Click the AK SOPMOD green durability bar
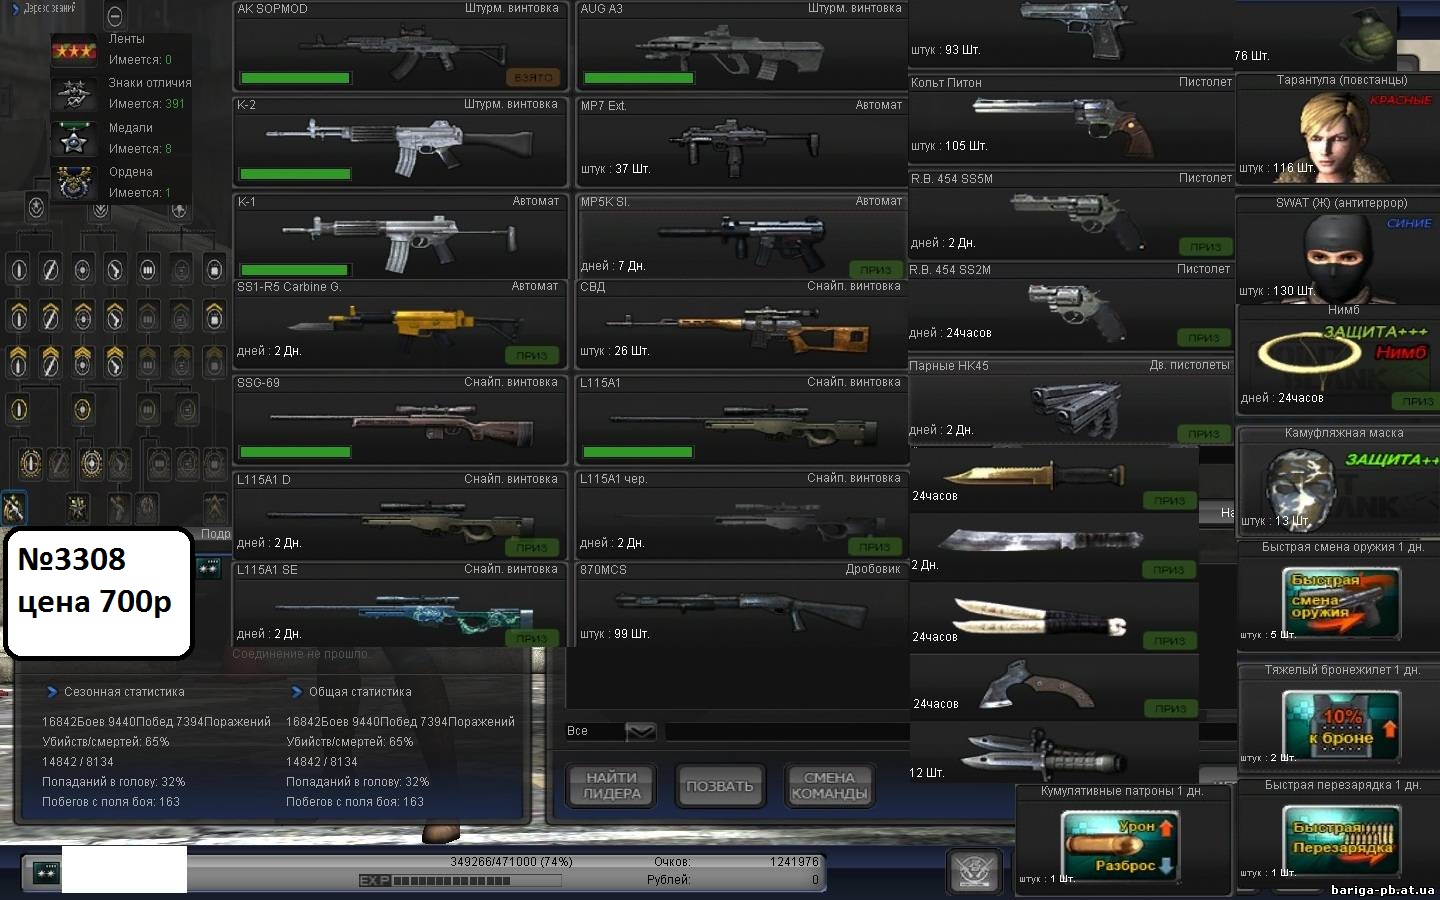The height and width of the screenshot is (900, 1440). (x=295, y=78)
